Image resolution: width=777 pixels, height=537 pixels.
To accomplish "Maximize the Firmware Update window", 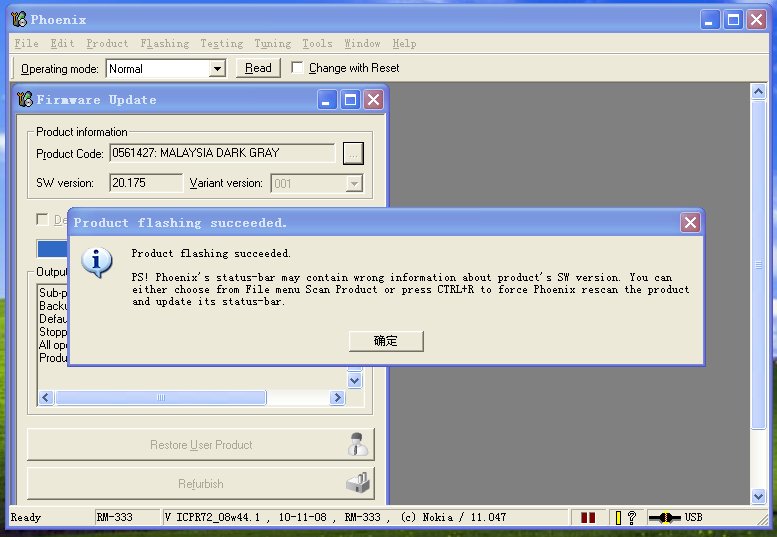I will coord(350,100).
